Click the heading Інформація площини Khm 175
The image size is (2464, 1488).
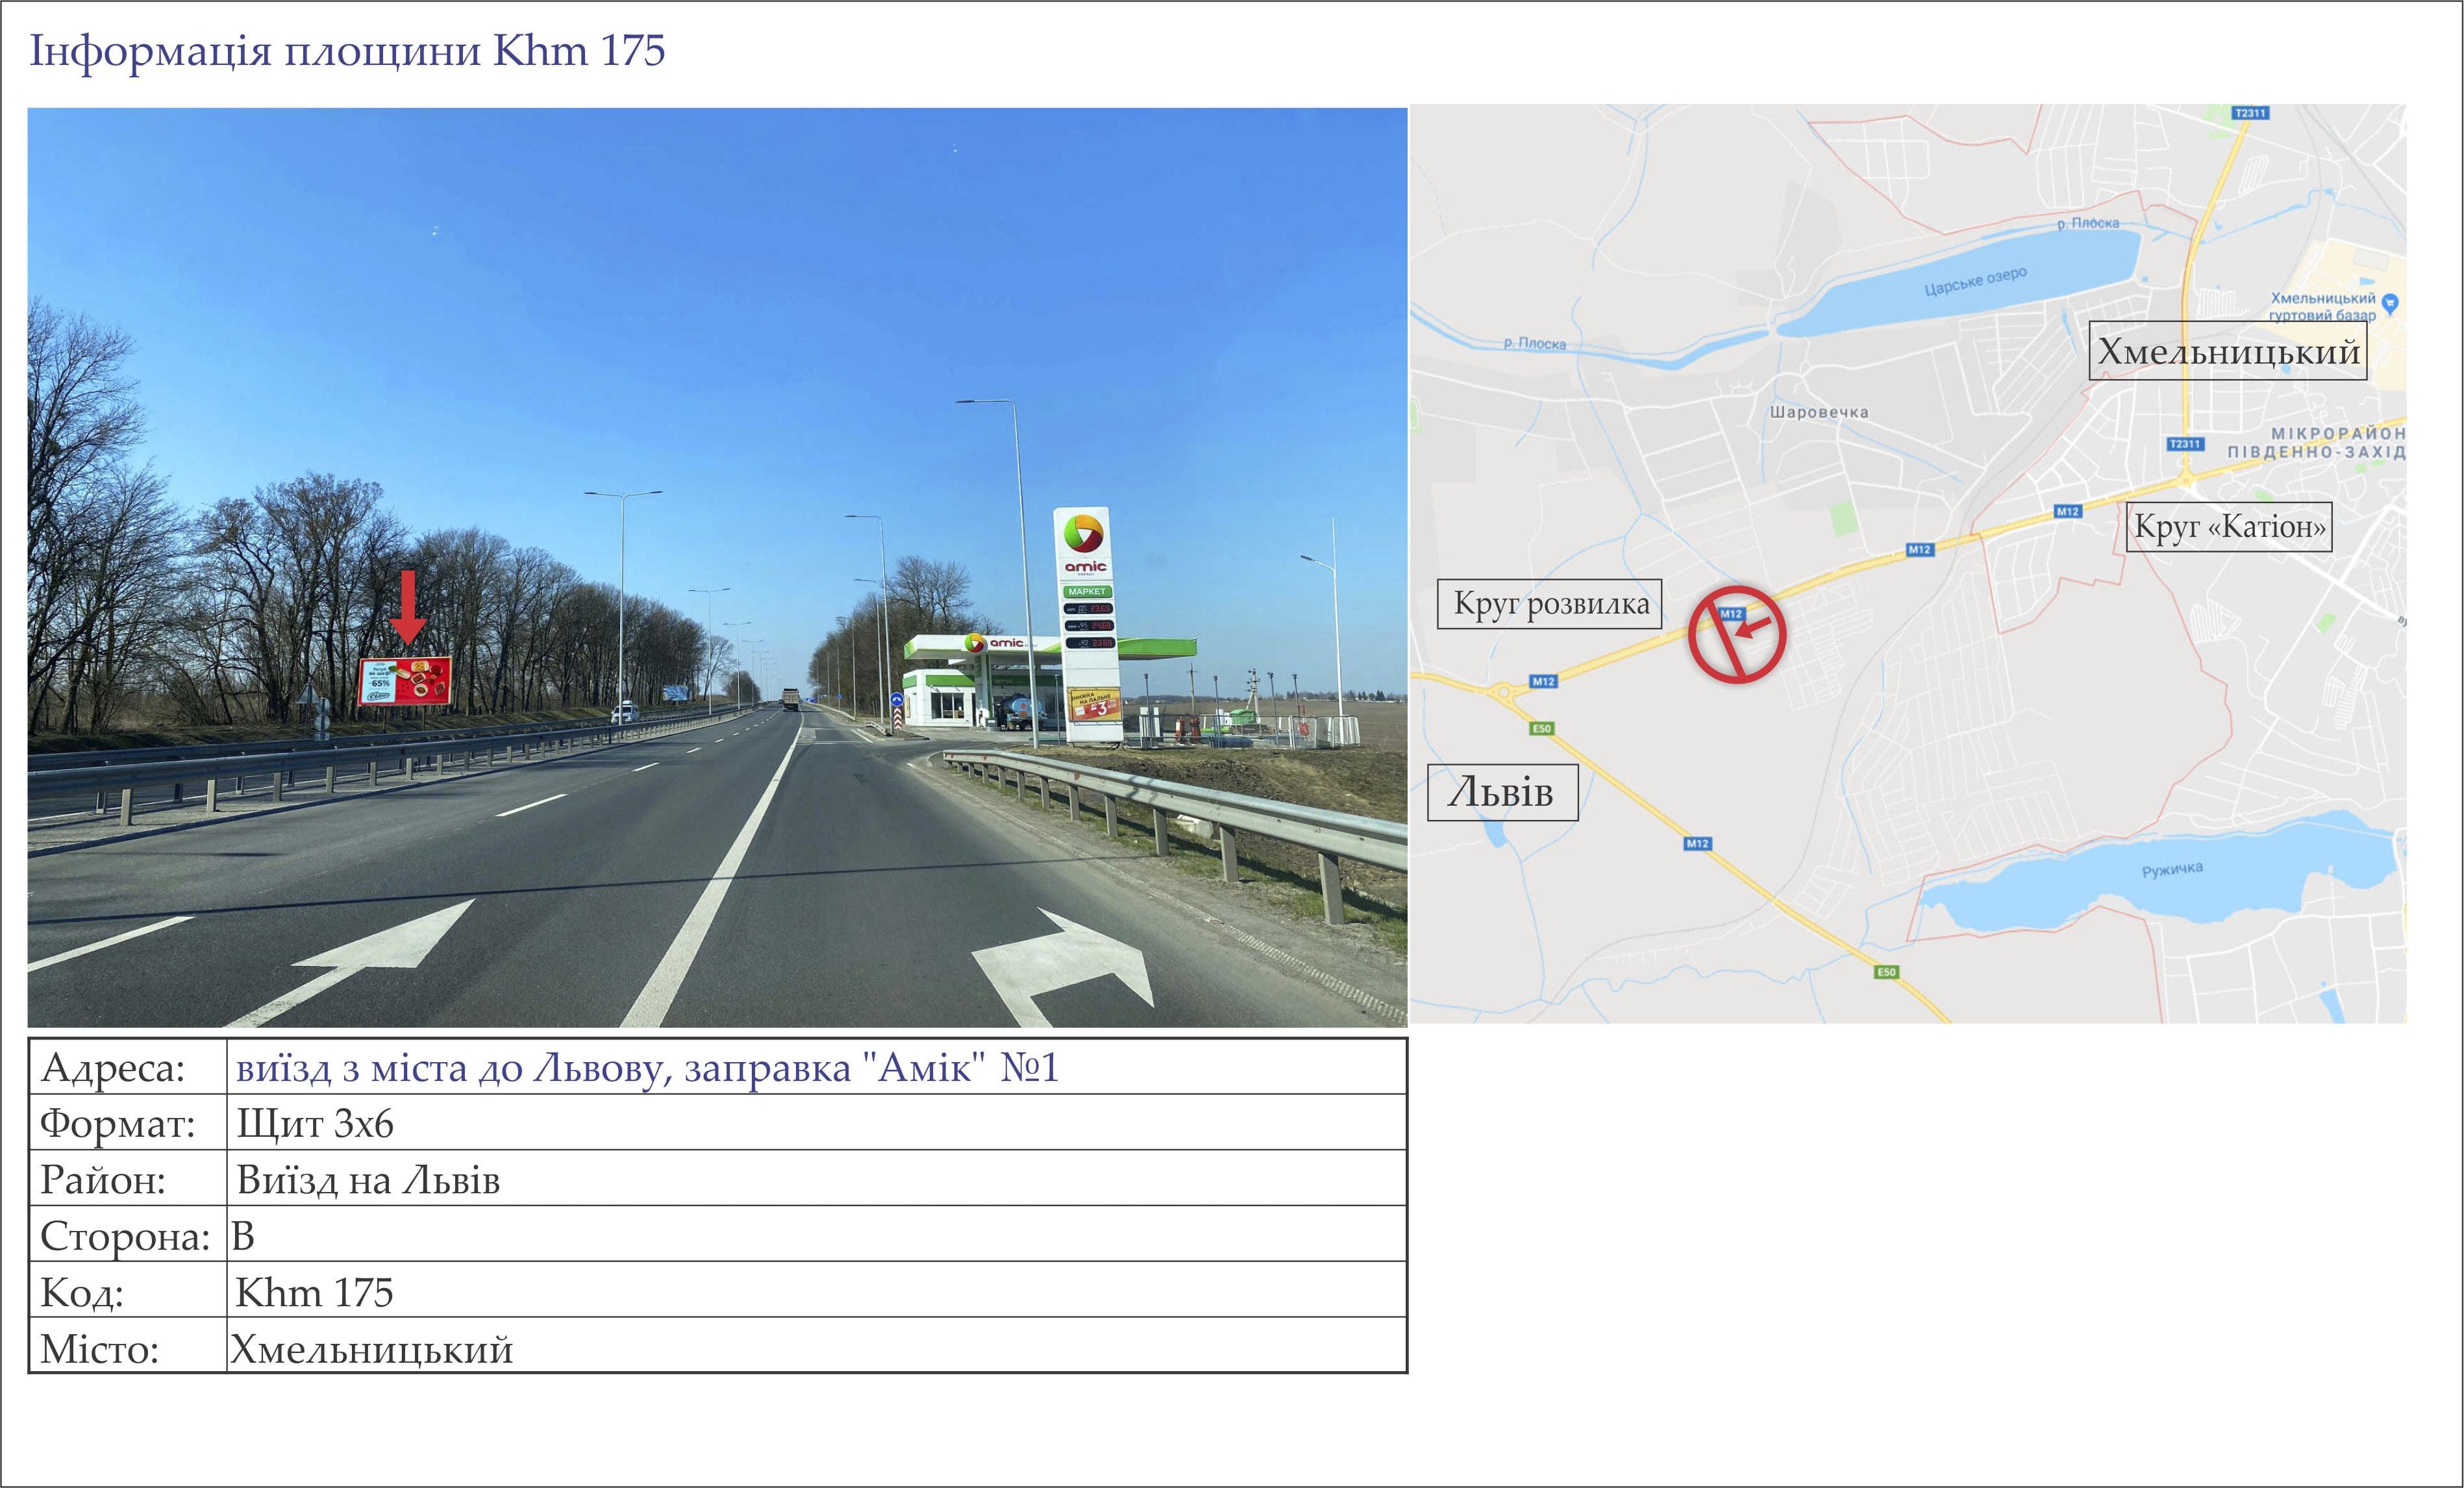click(347, 50)
